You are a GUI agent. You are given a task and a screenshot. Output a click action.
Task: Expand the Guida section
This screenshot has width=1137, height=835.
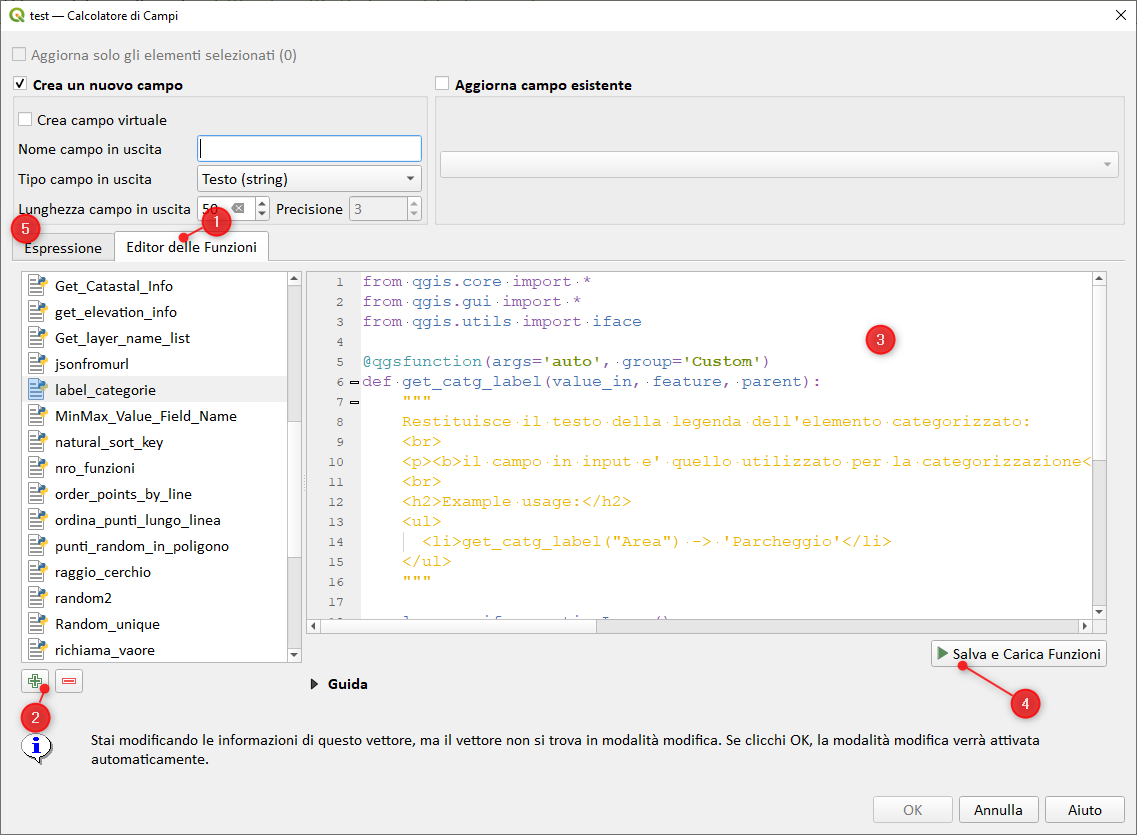tap(315, 684)
